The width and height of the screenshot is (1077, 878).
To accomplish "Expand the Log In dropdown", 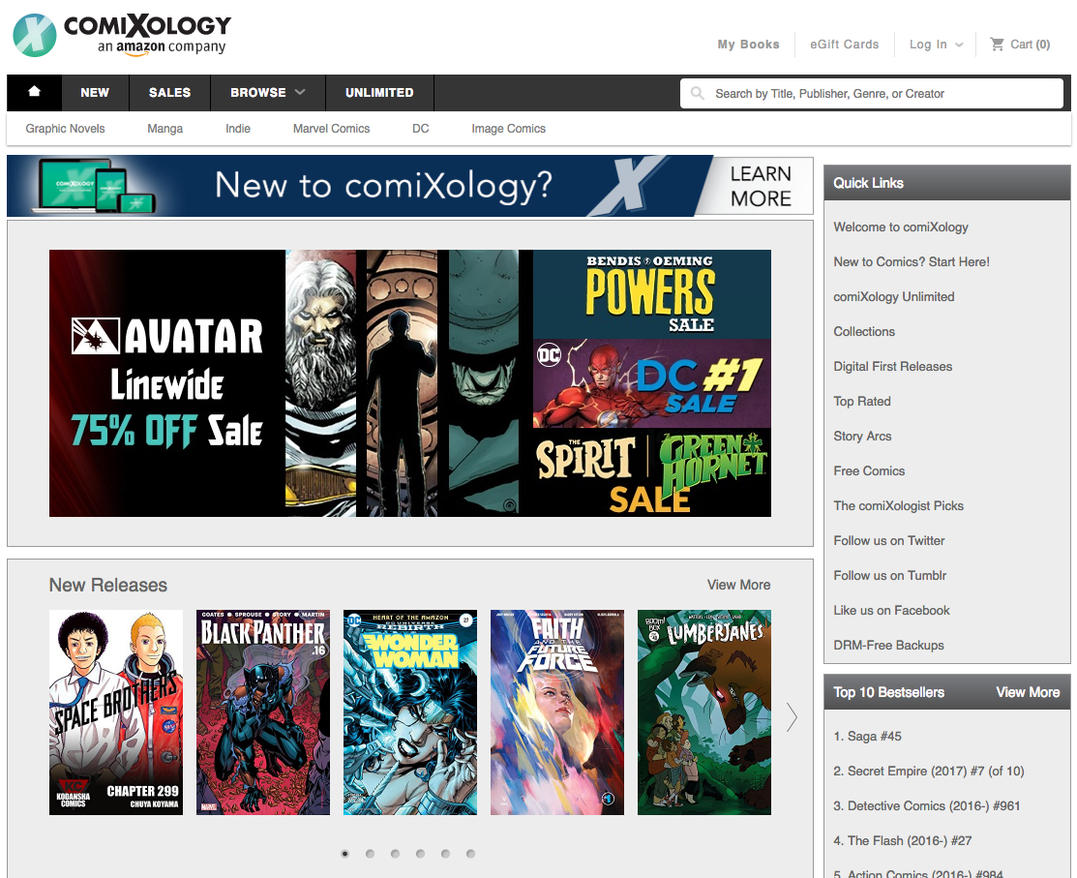I will pyautogui.click(x=936, y=44).
